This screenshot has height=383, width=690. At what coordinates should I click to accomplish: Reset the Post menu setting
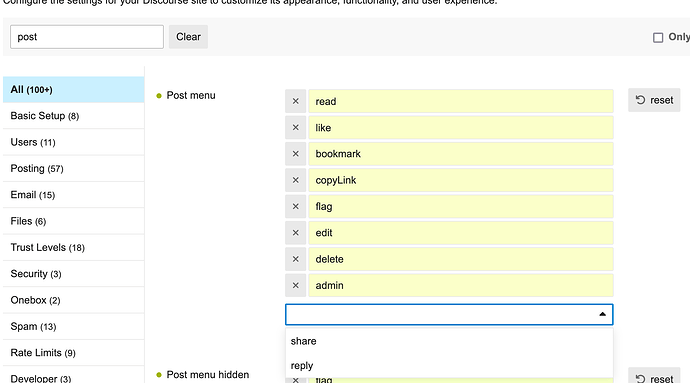tap(654, 100)
